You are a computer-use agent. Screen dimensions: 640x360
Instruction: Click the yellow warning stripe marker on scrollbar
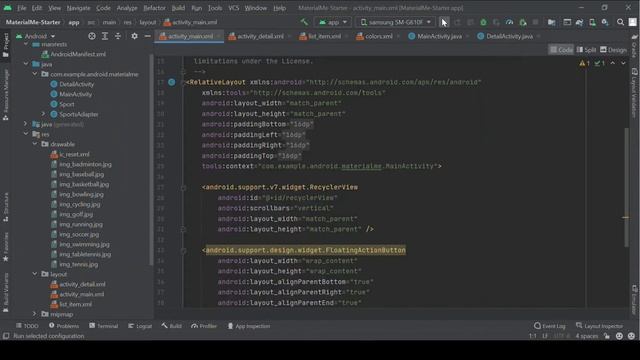(625, 217)
